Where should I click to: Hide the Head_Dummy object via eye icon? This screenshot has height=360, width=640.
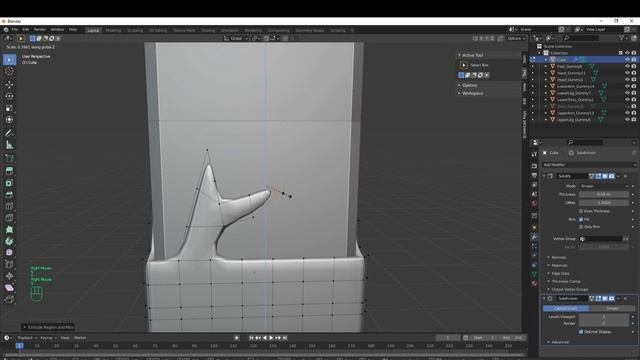coord(627,80)
